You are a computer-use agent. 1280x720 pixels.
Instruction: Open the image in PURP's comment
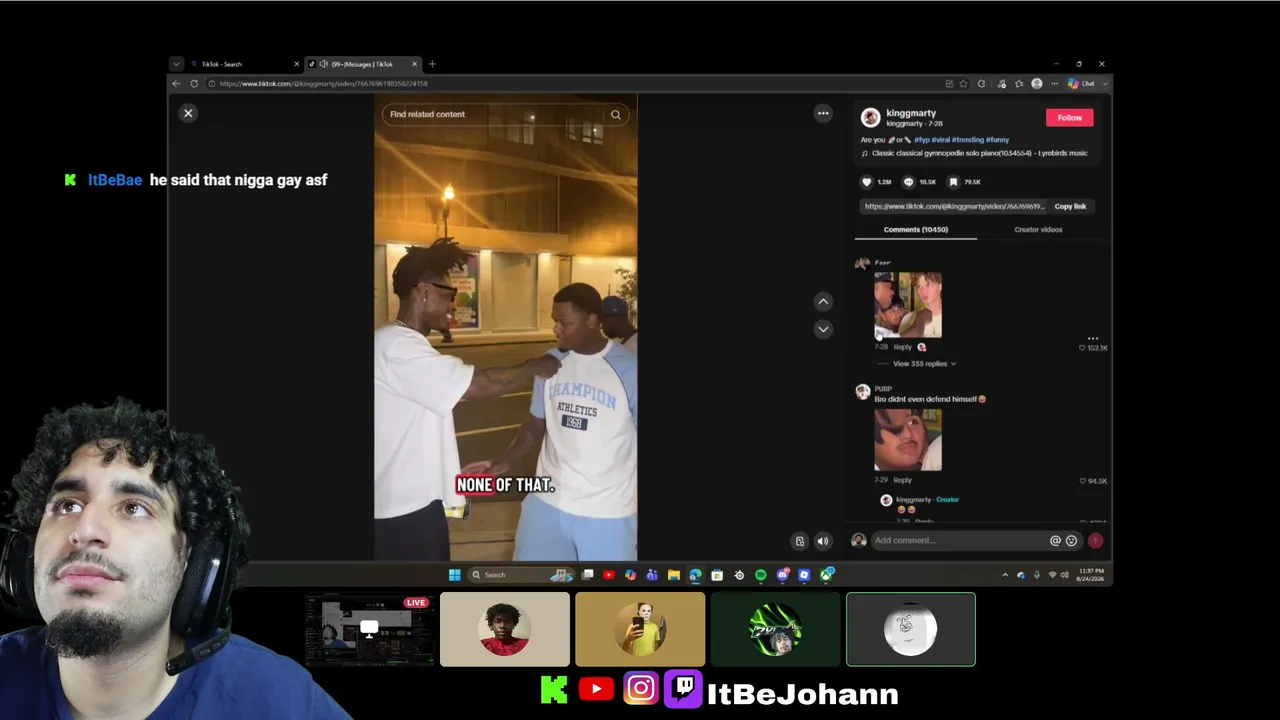(x=908, y=440)
